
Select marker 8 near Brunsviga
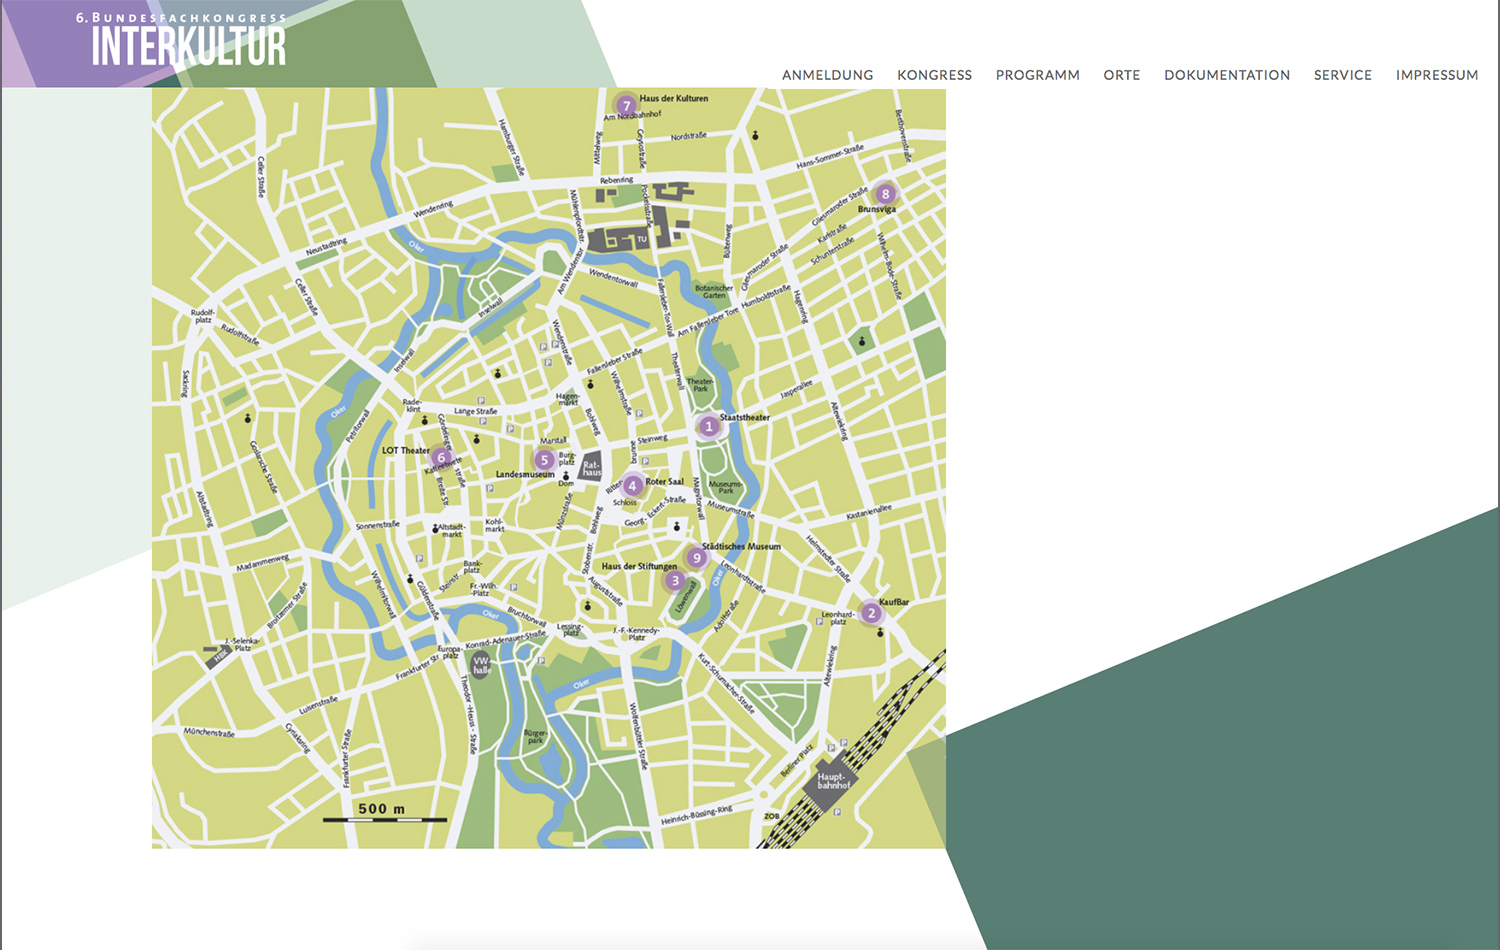(885, 194)
